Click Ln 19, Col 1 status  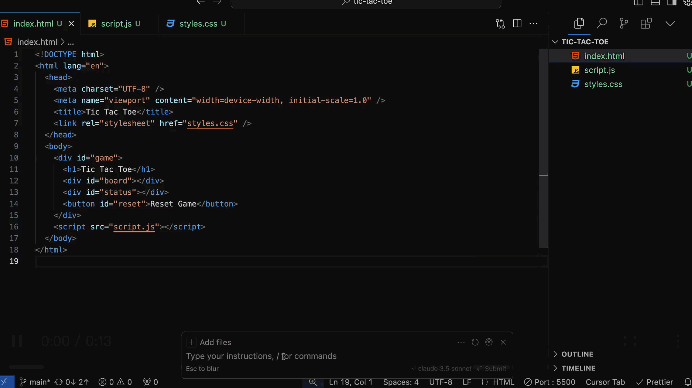(x=350, y=382)
